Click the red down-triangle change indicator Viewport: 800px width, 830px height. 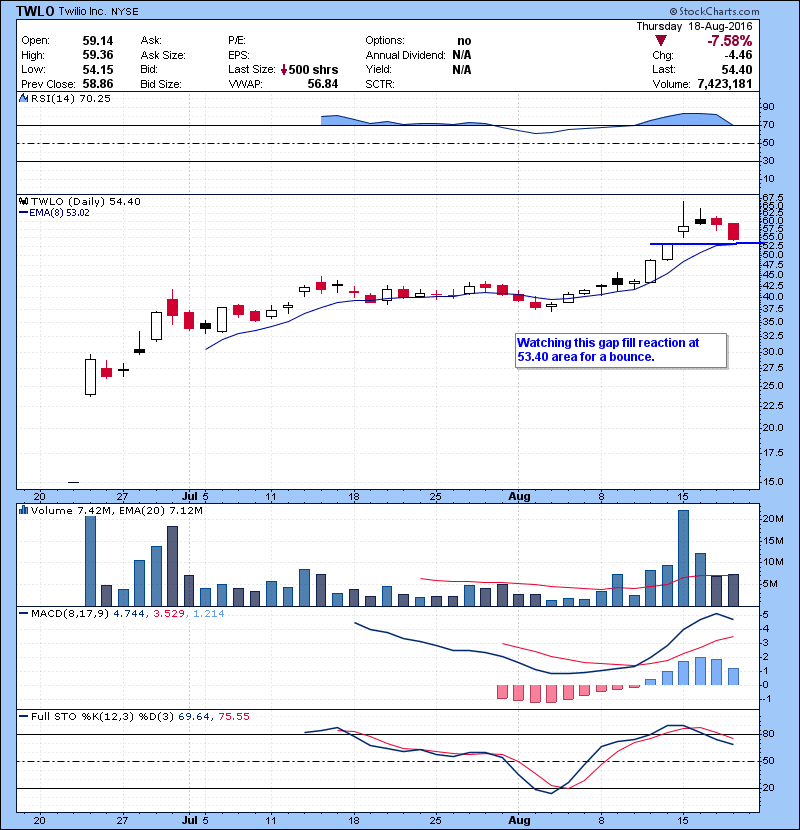(x=660, y=41)
